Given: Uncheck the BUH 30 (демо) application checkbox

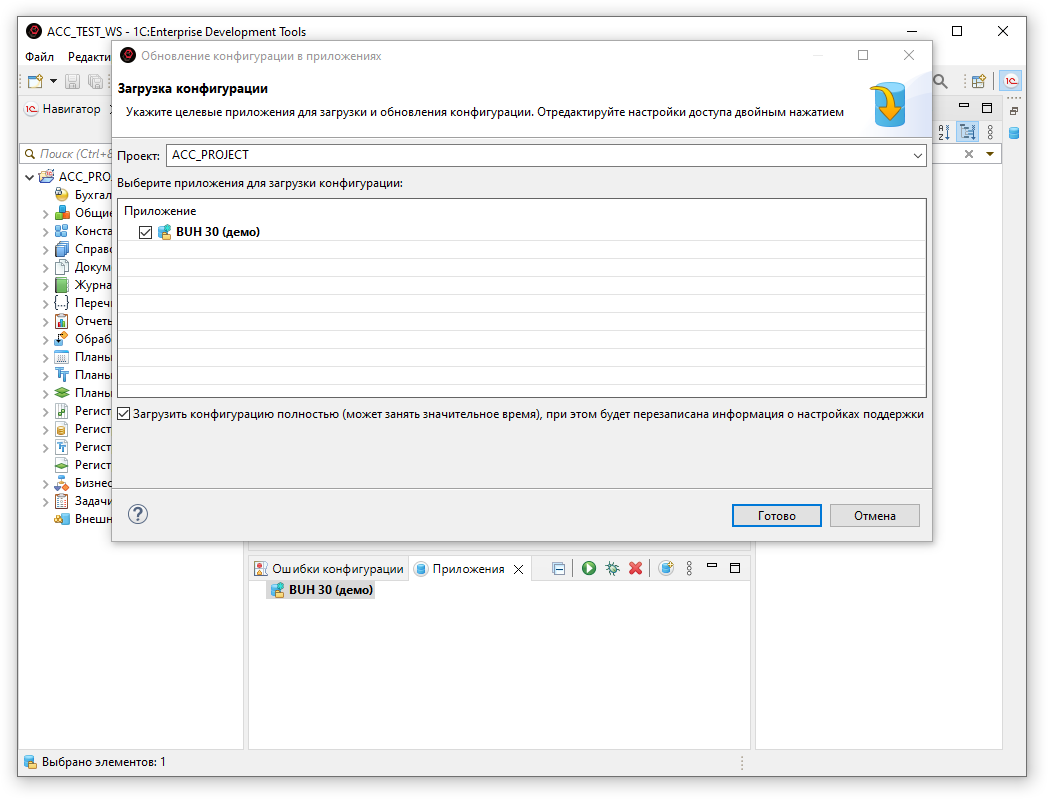Looking at the screenshot, I should 145,232.
